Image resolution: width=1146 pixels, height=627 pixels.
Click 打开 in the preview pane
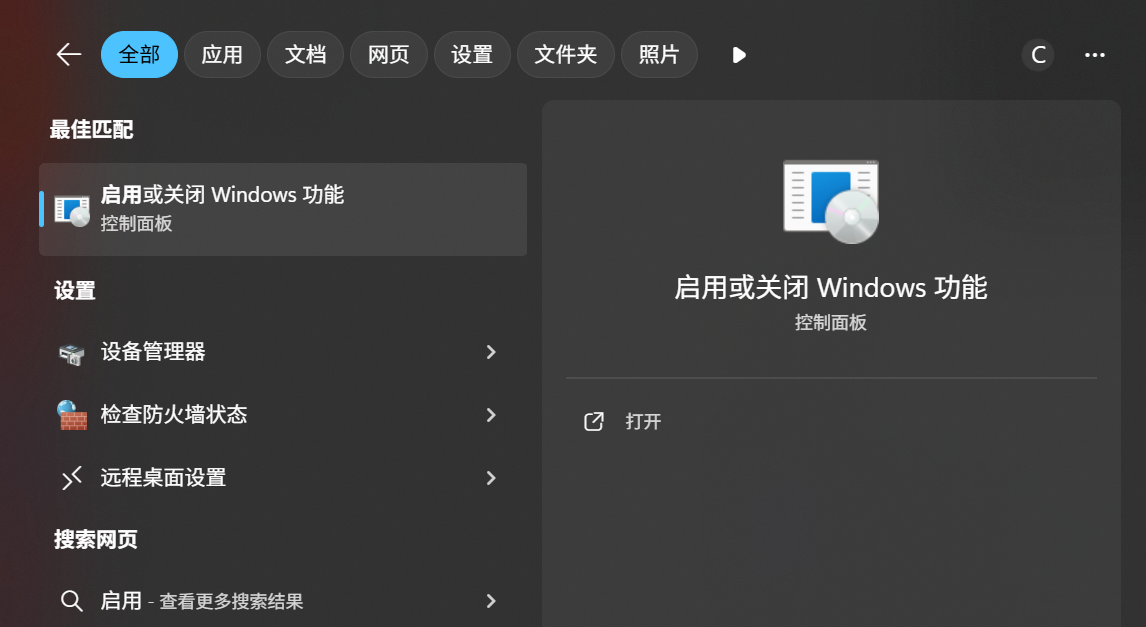643,422
